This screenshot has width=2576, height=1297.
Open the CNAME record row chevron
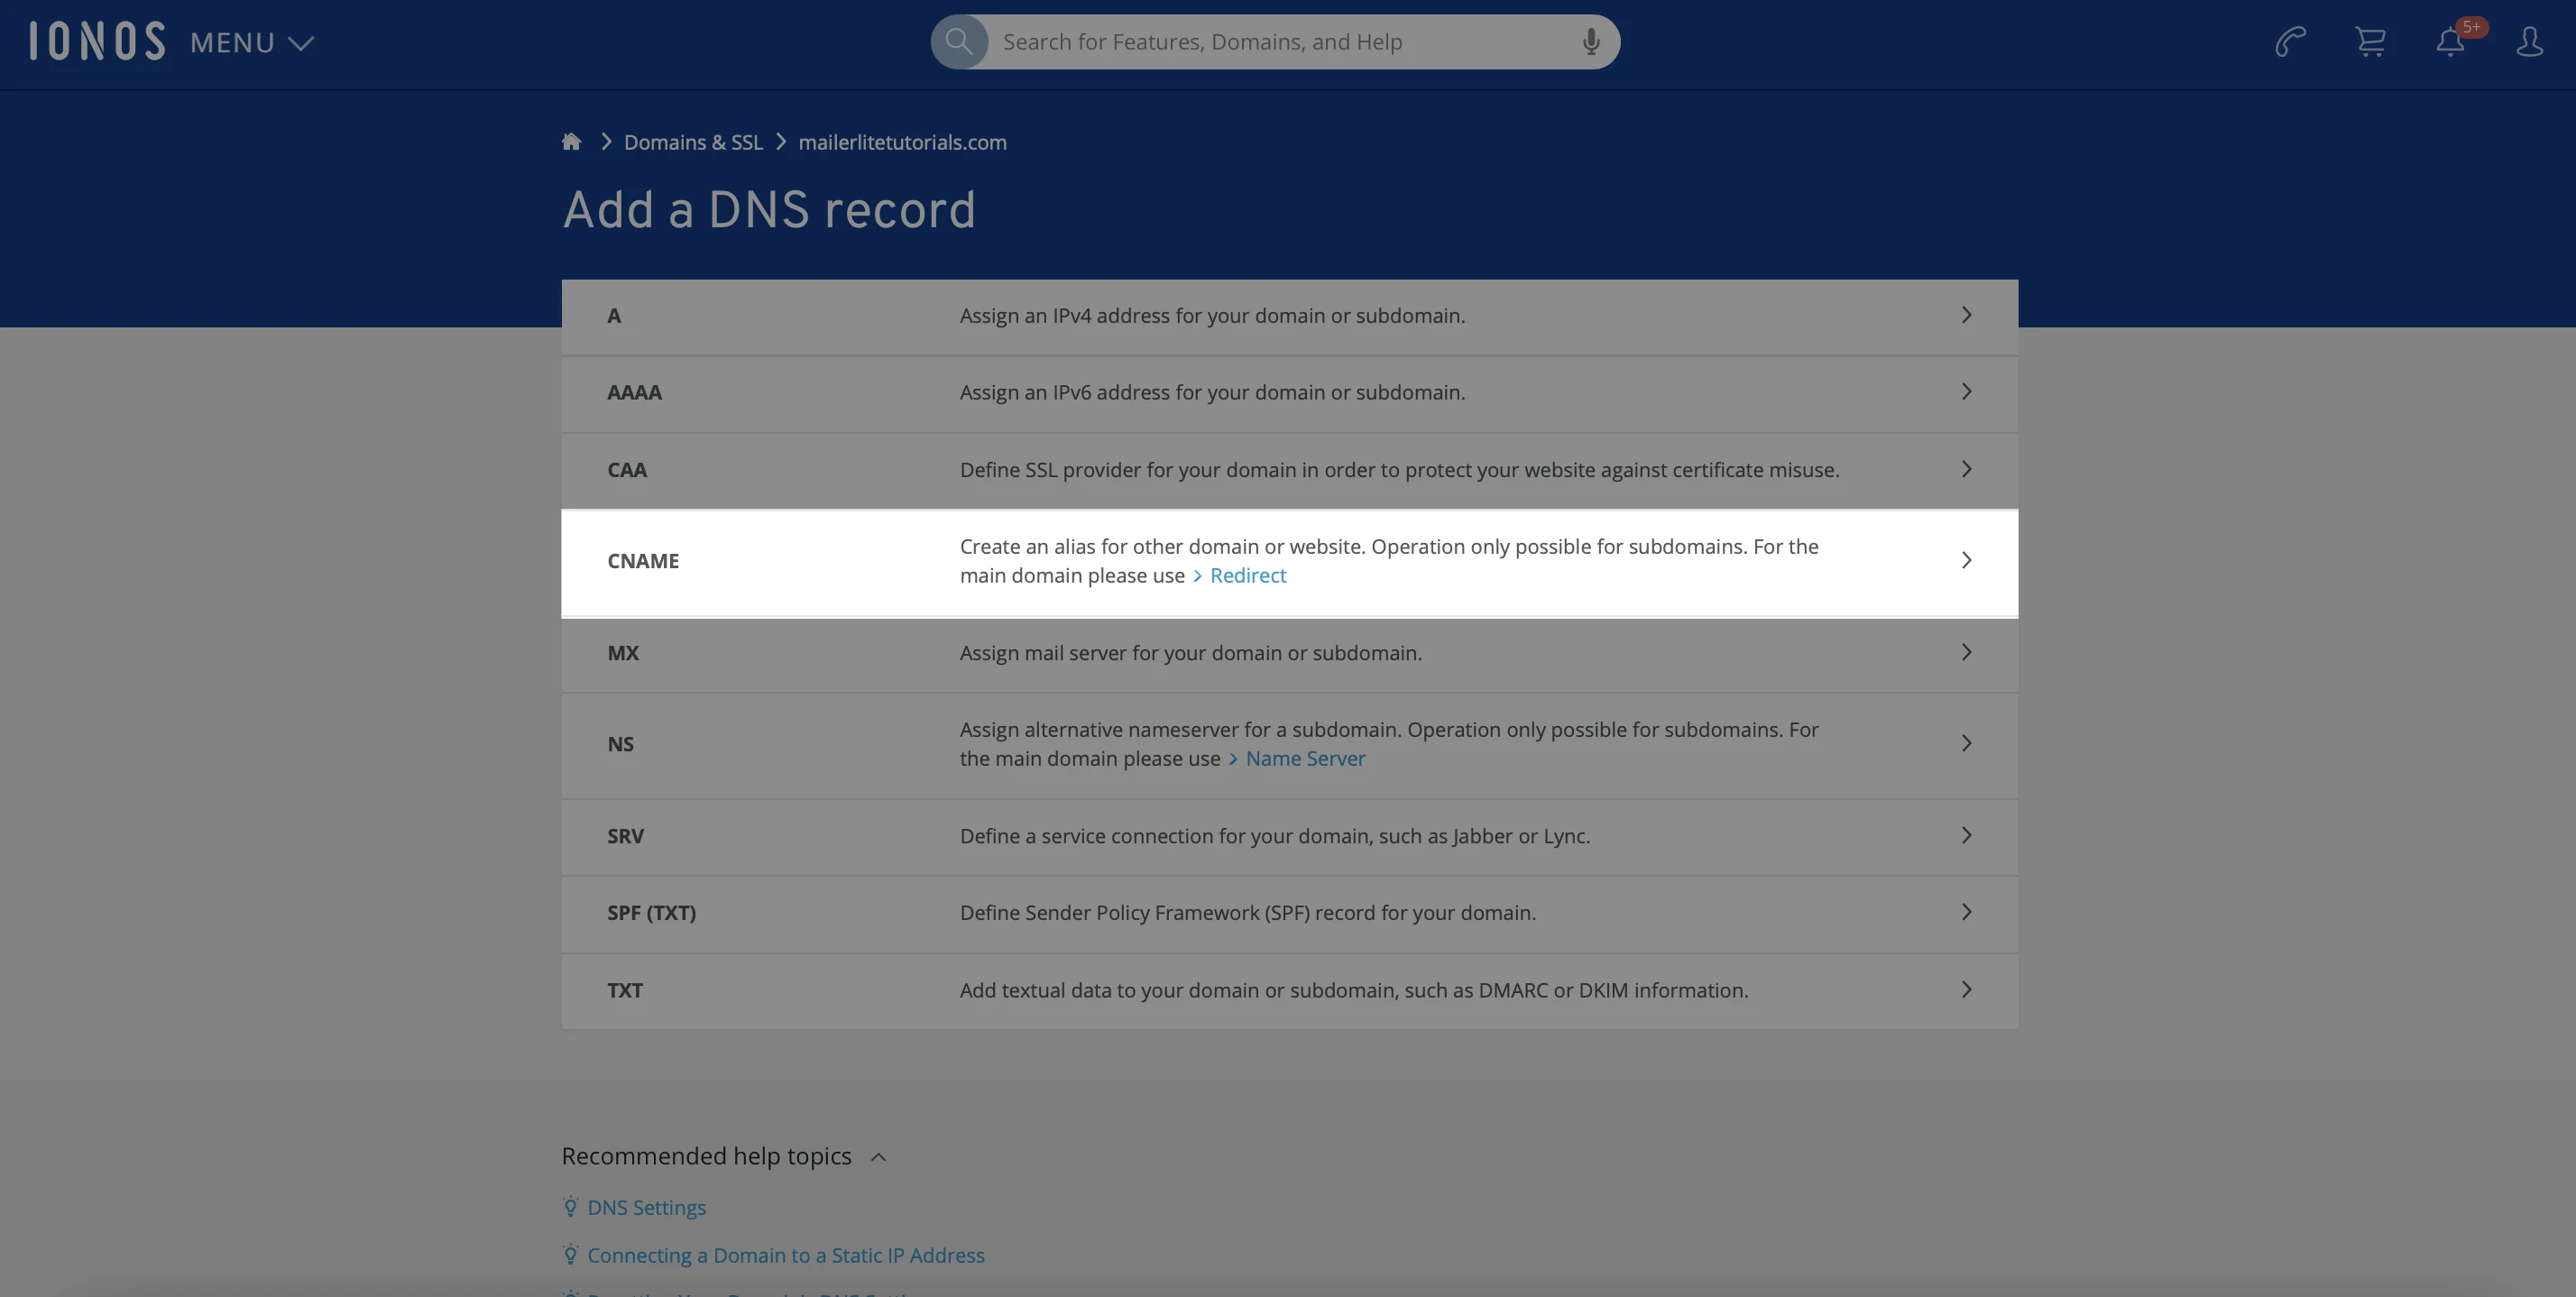click(1966, 560)
